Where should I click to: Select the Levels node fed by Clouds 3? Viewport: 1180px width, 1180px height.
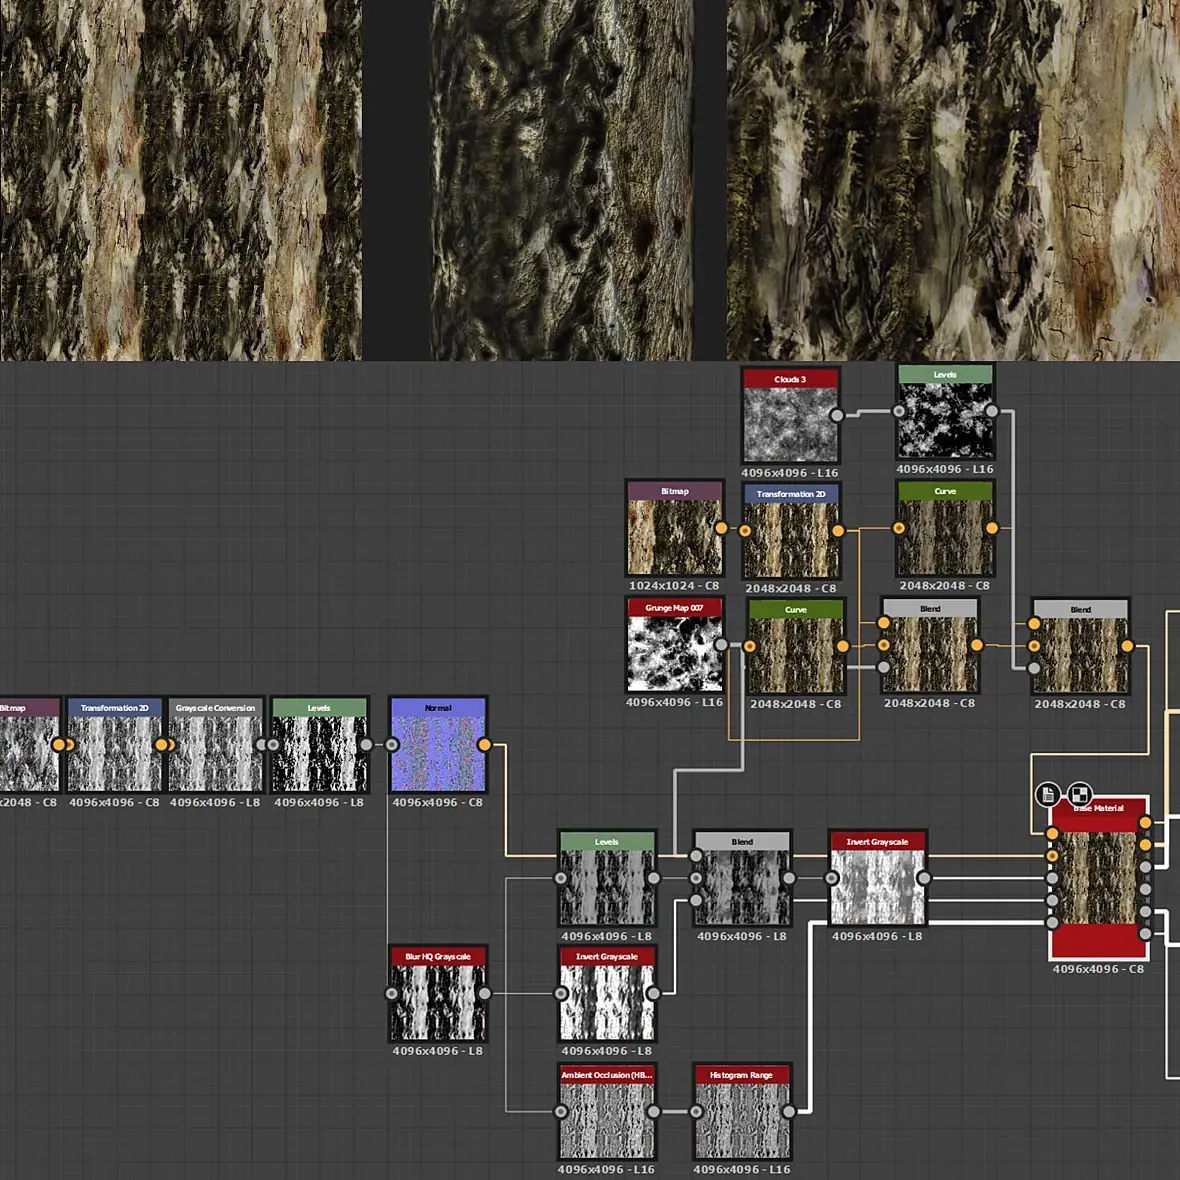pyautogui.click(x=945, y=412)
